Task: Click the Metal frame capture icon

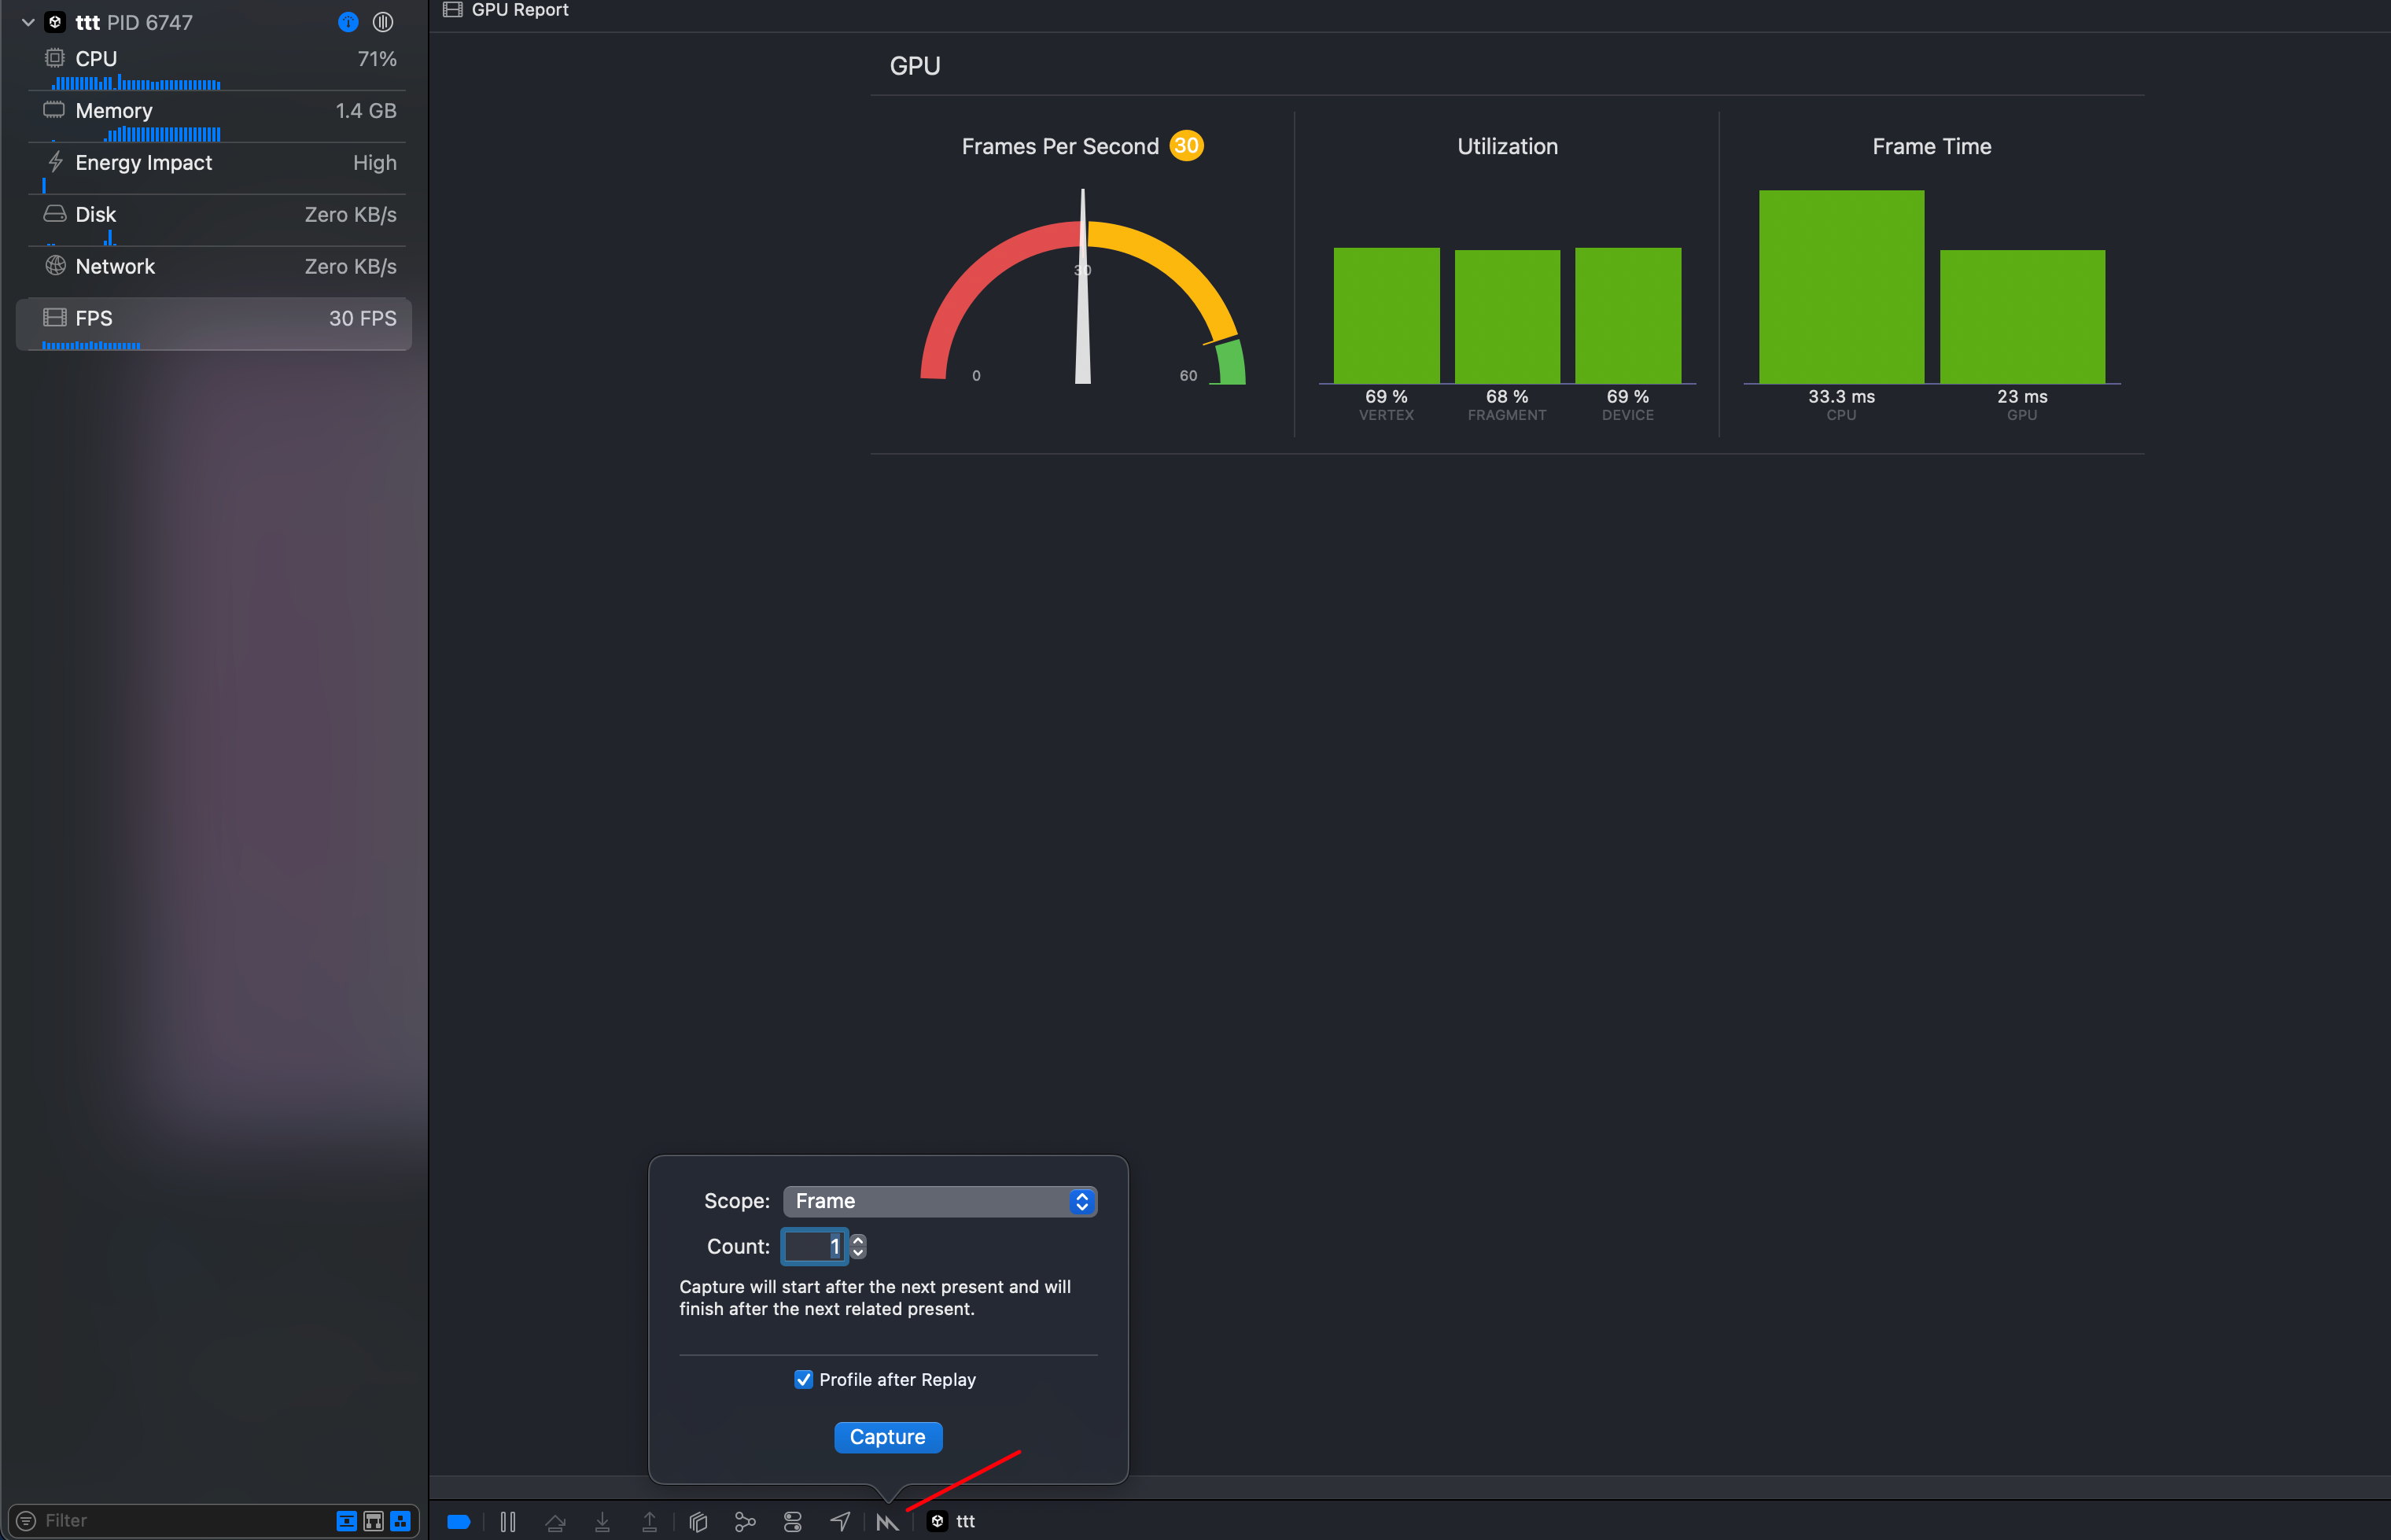Action: 886,1521
